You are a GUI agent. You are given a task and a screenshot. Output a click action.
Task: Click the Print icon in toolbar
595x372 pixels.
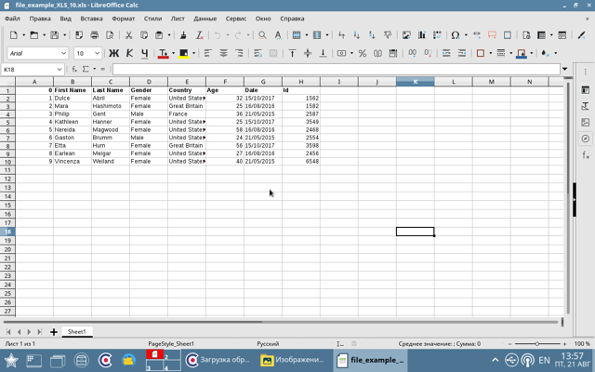(x=94, y=35)
